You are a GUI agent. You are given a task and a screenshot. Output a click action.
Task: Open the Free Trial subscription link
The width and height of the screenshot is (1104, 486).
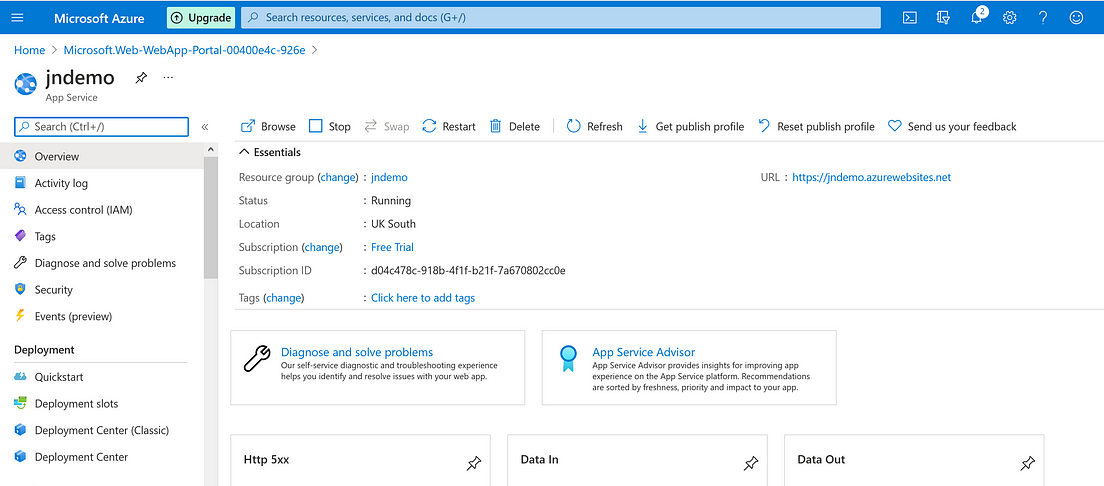[x=392, y=247]
